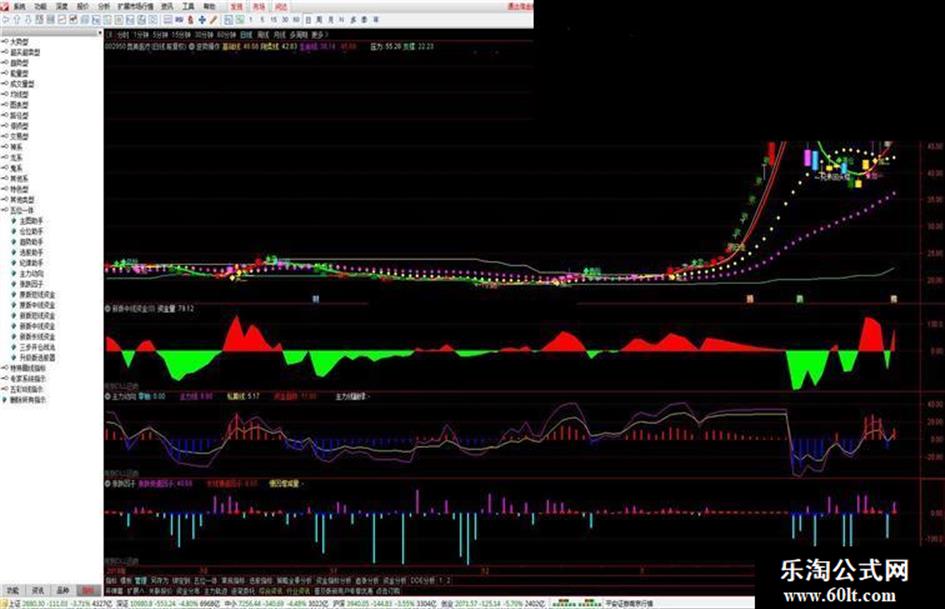Switch chart to 月线 period

tap(279, 35)
